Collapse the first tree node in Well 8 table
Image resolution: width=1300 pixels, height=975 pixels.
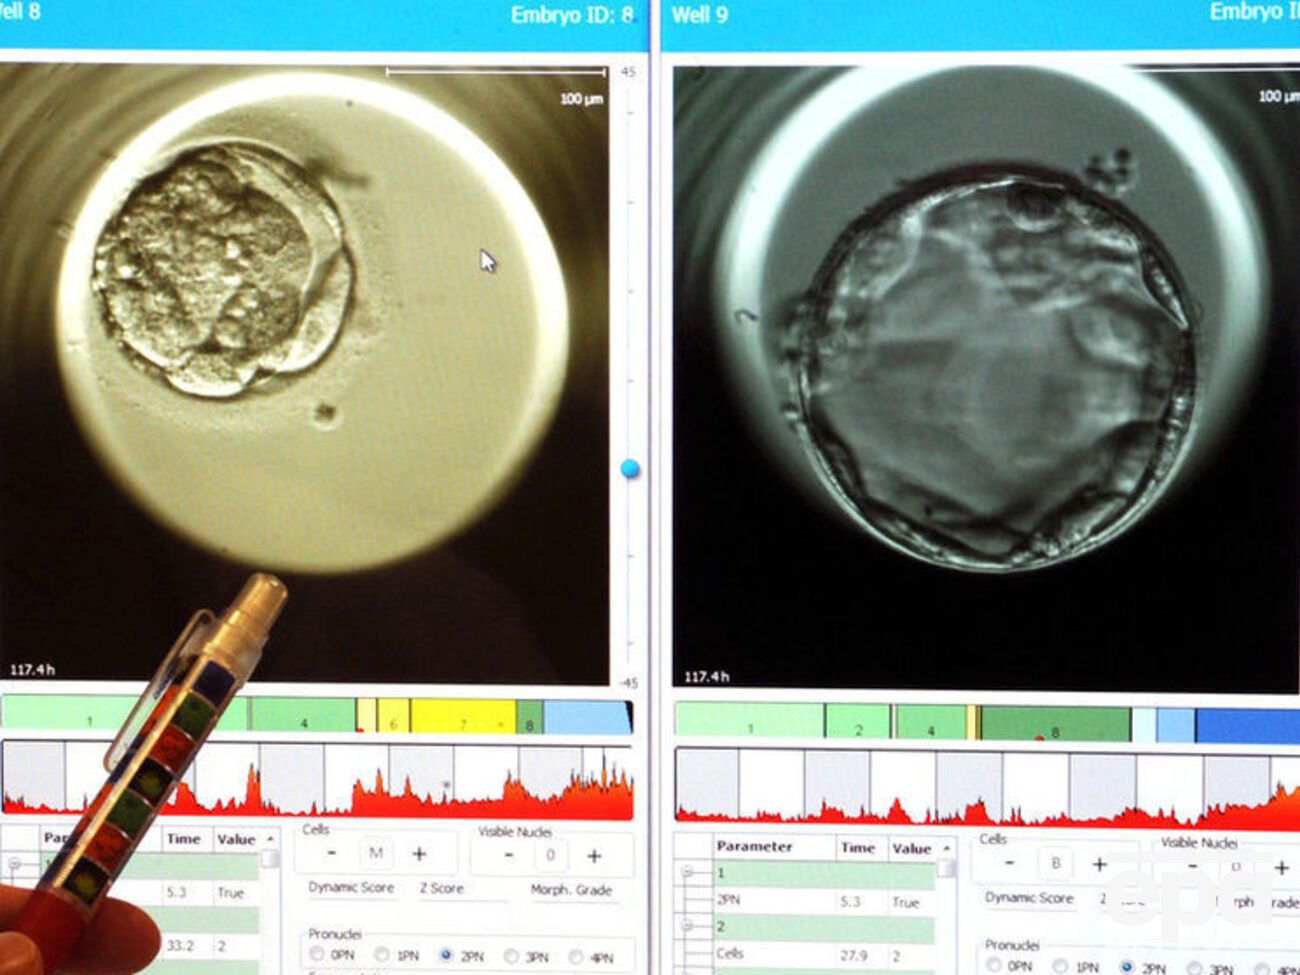(14, 863)
